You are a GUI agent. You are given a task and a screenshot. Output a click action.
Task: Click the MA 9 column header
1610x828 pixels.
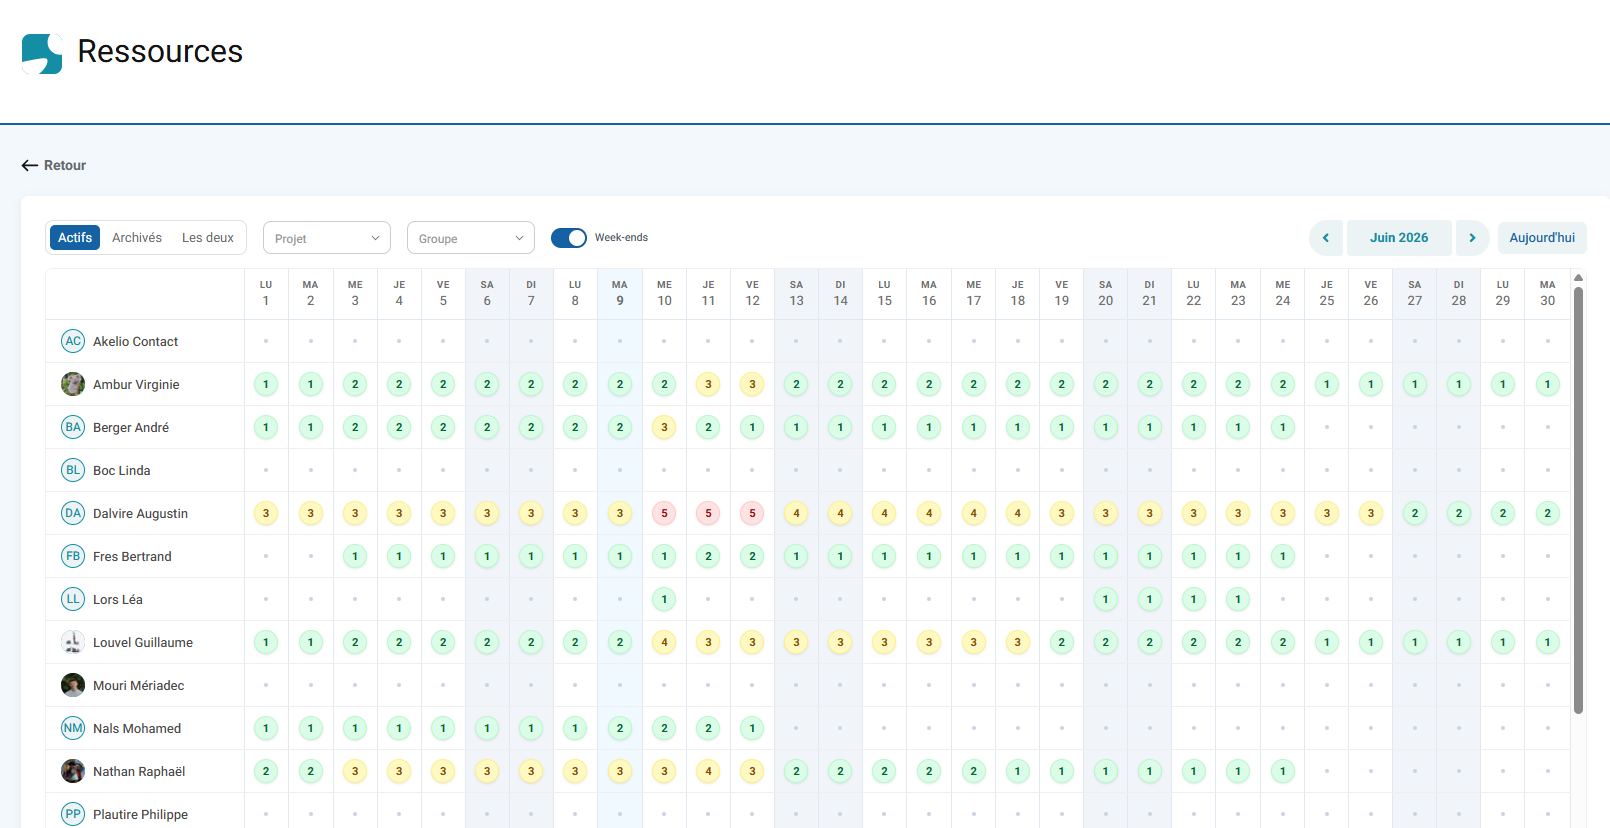coord(620,293)
